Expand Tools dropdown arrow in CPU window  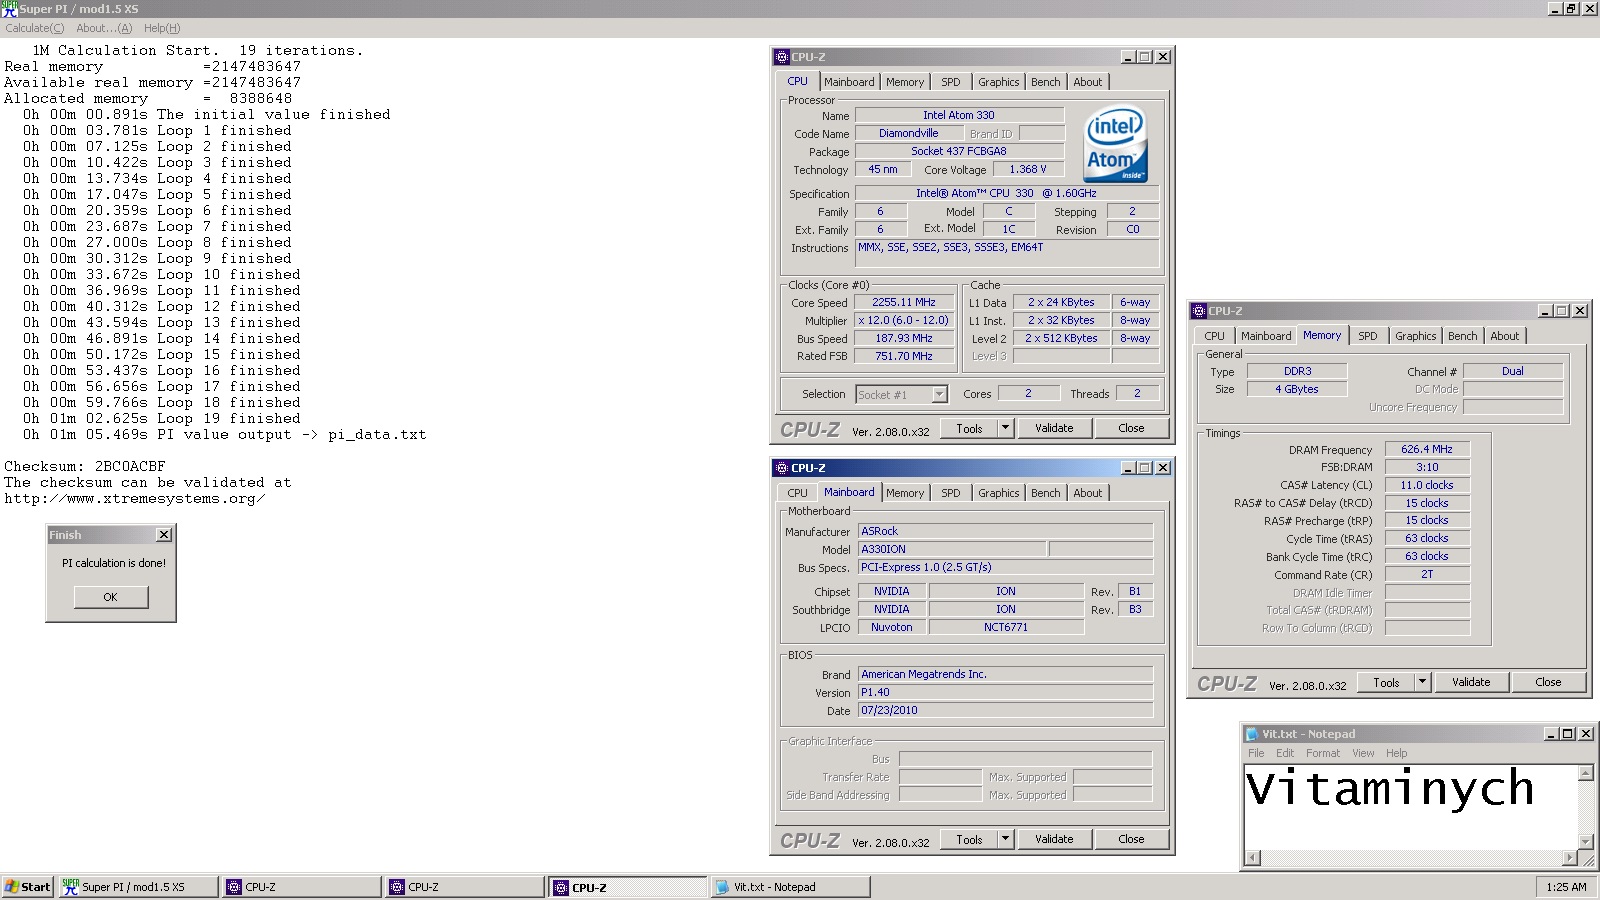click(x=1006, y=428)
